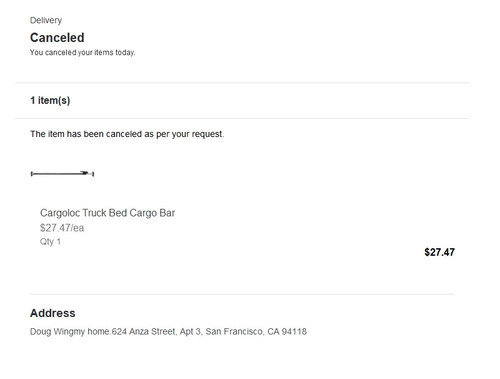Click the CA 94118 zip code text
Screen dimensions: 500x379
[287, 332]
